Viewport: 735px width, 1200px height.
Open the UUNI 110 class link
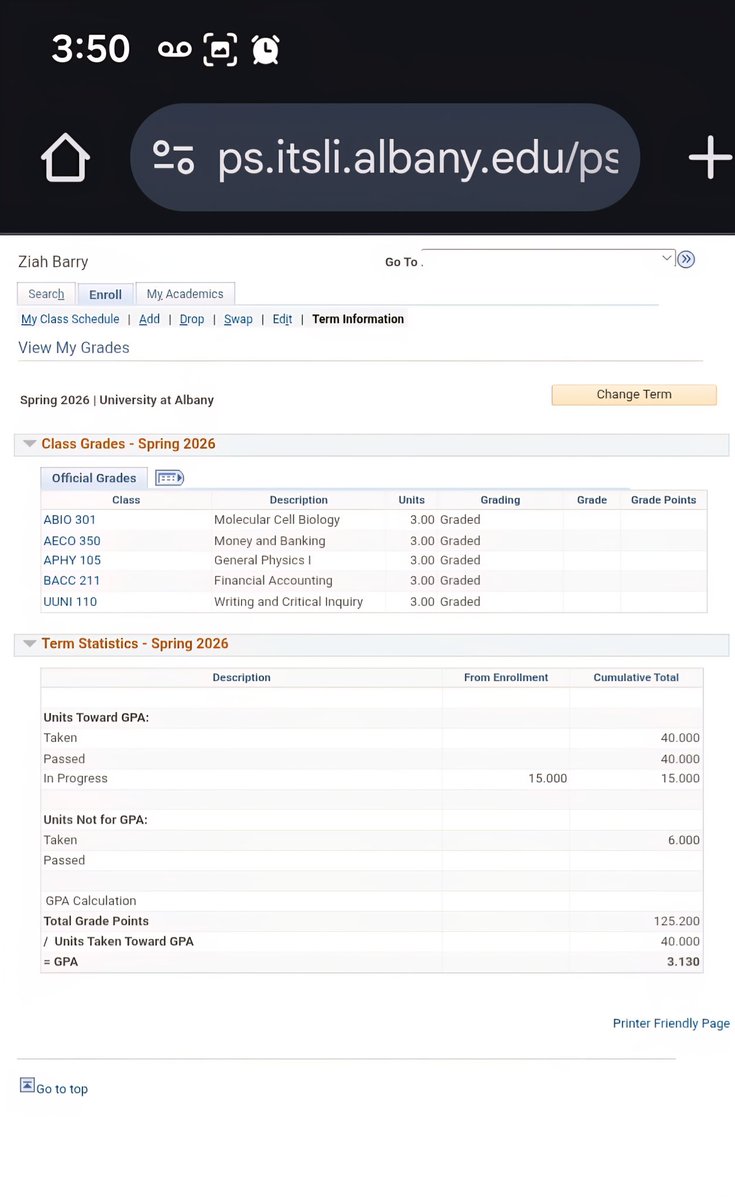pyautogui.click(x=70, y=602)
